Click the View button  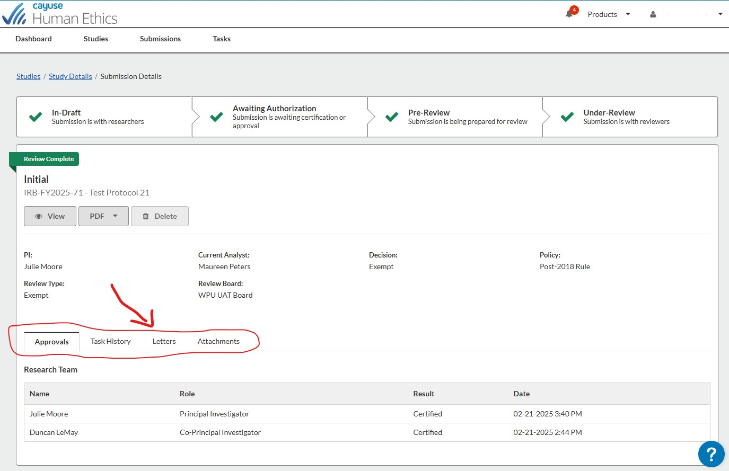pyautogui.click(x=50, y=216)
